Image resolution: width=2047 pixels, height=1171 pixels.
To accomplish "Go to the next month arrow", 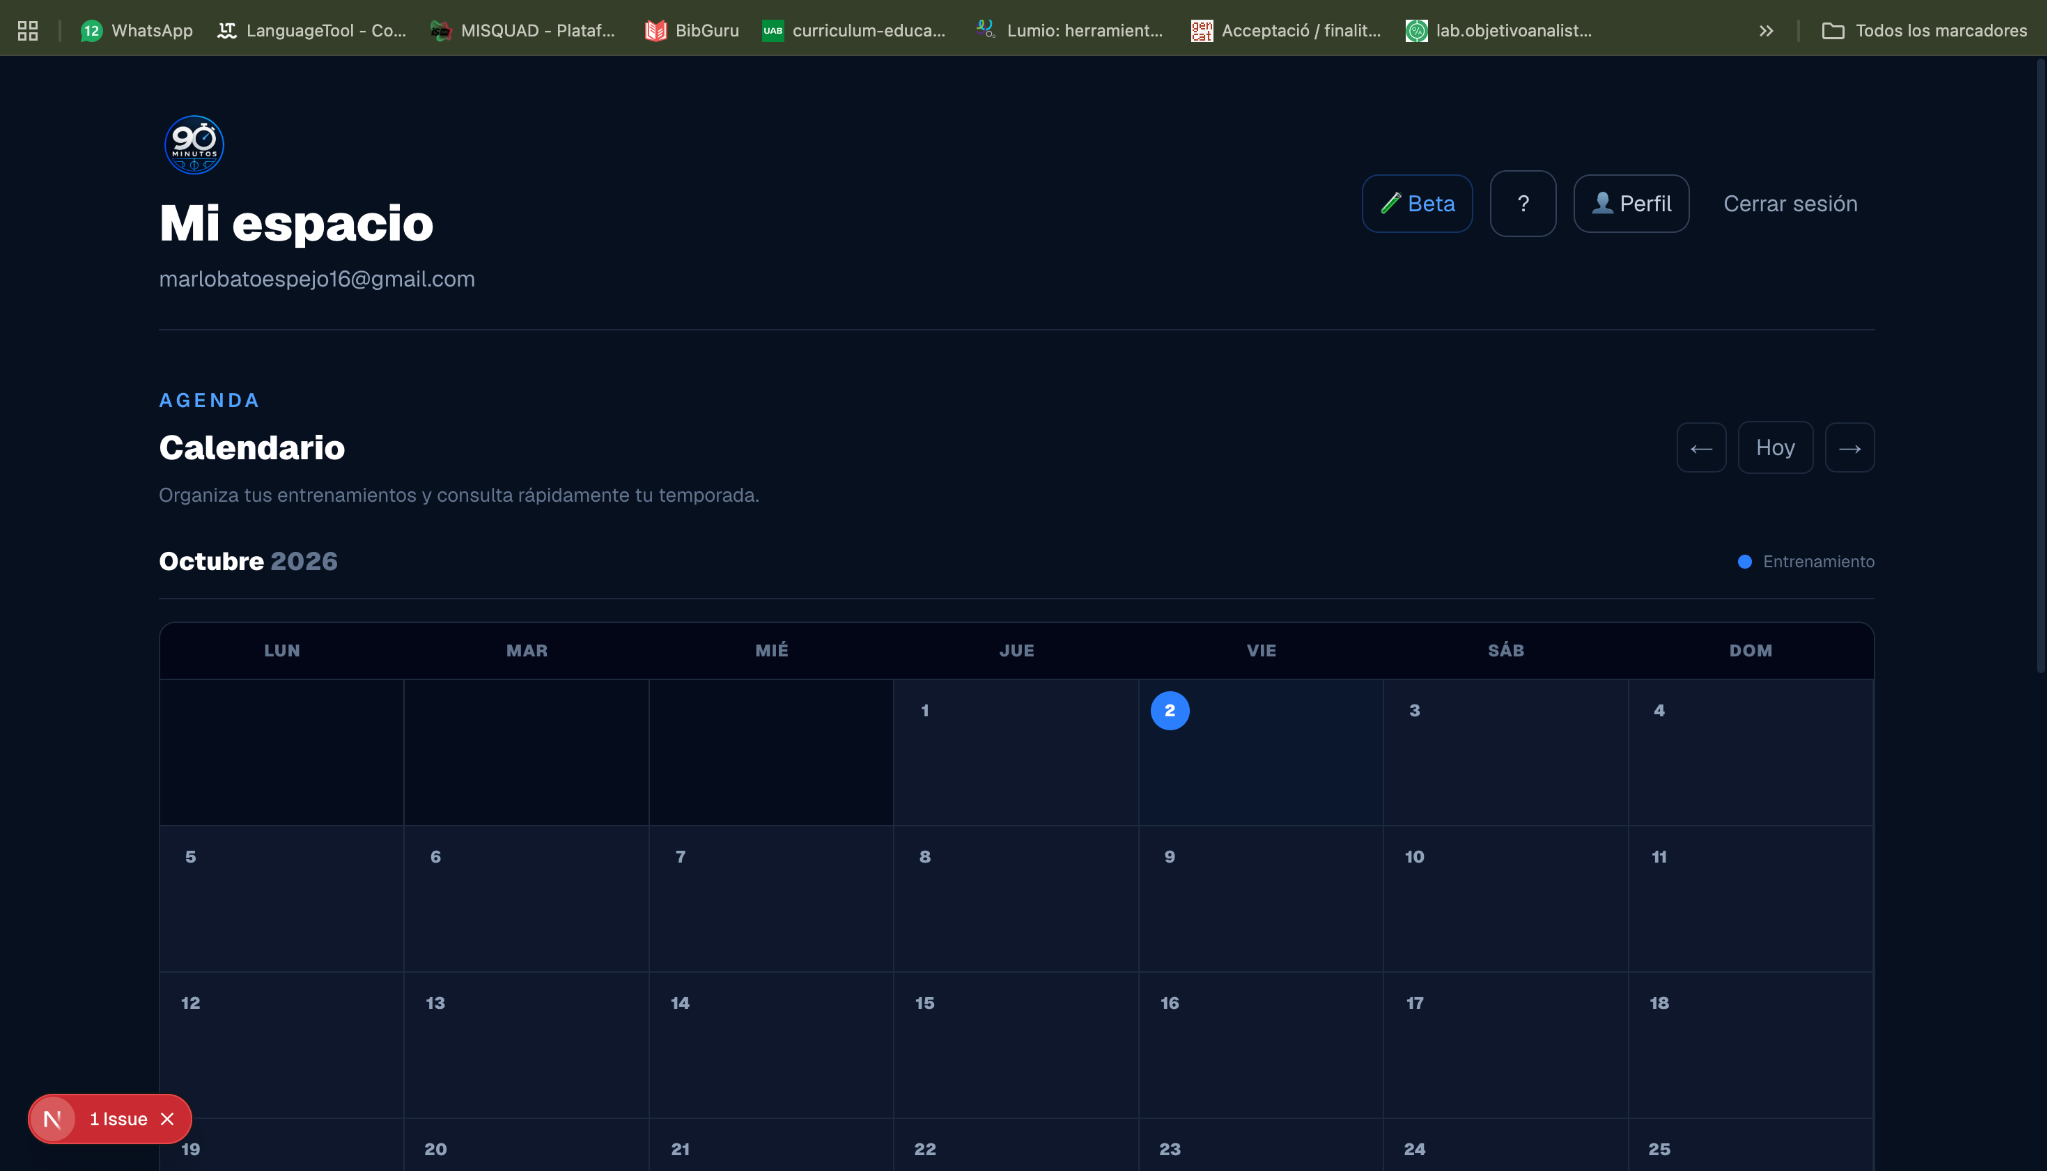I will point(1849,448).
